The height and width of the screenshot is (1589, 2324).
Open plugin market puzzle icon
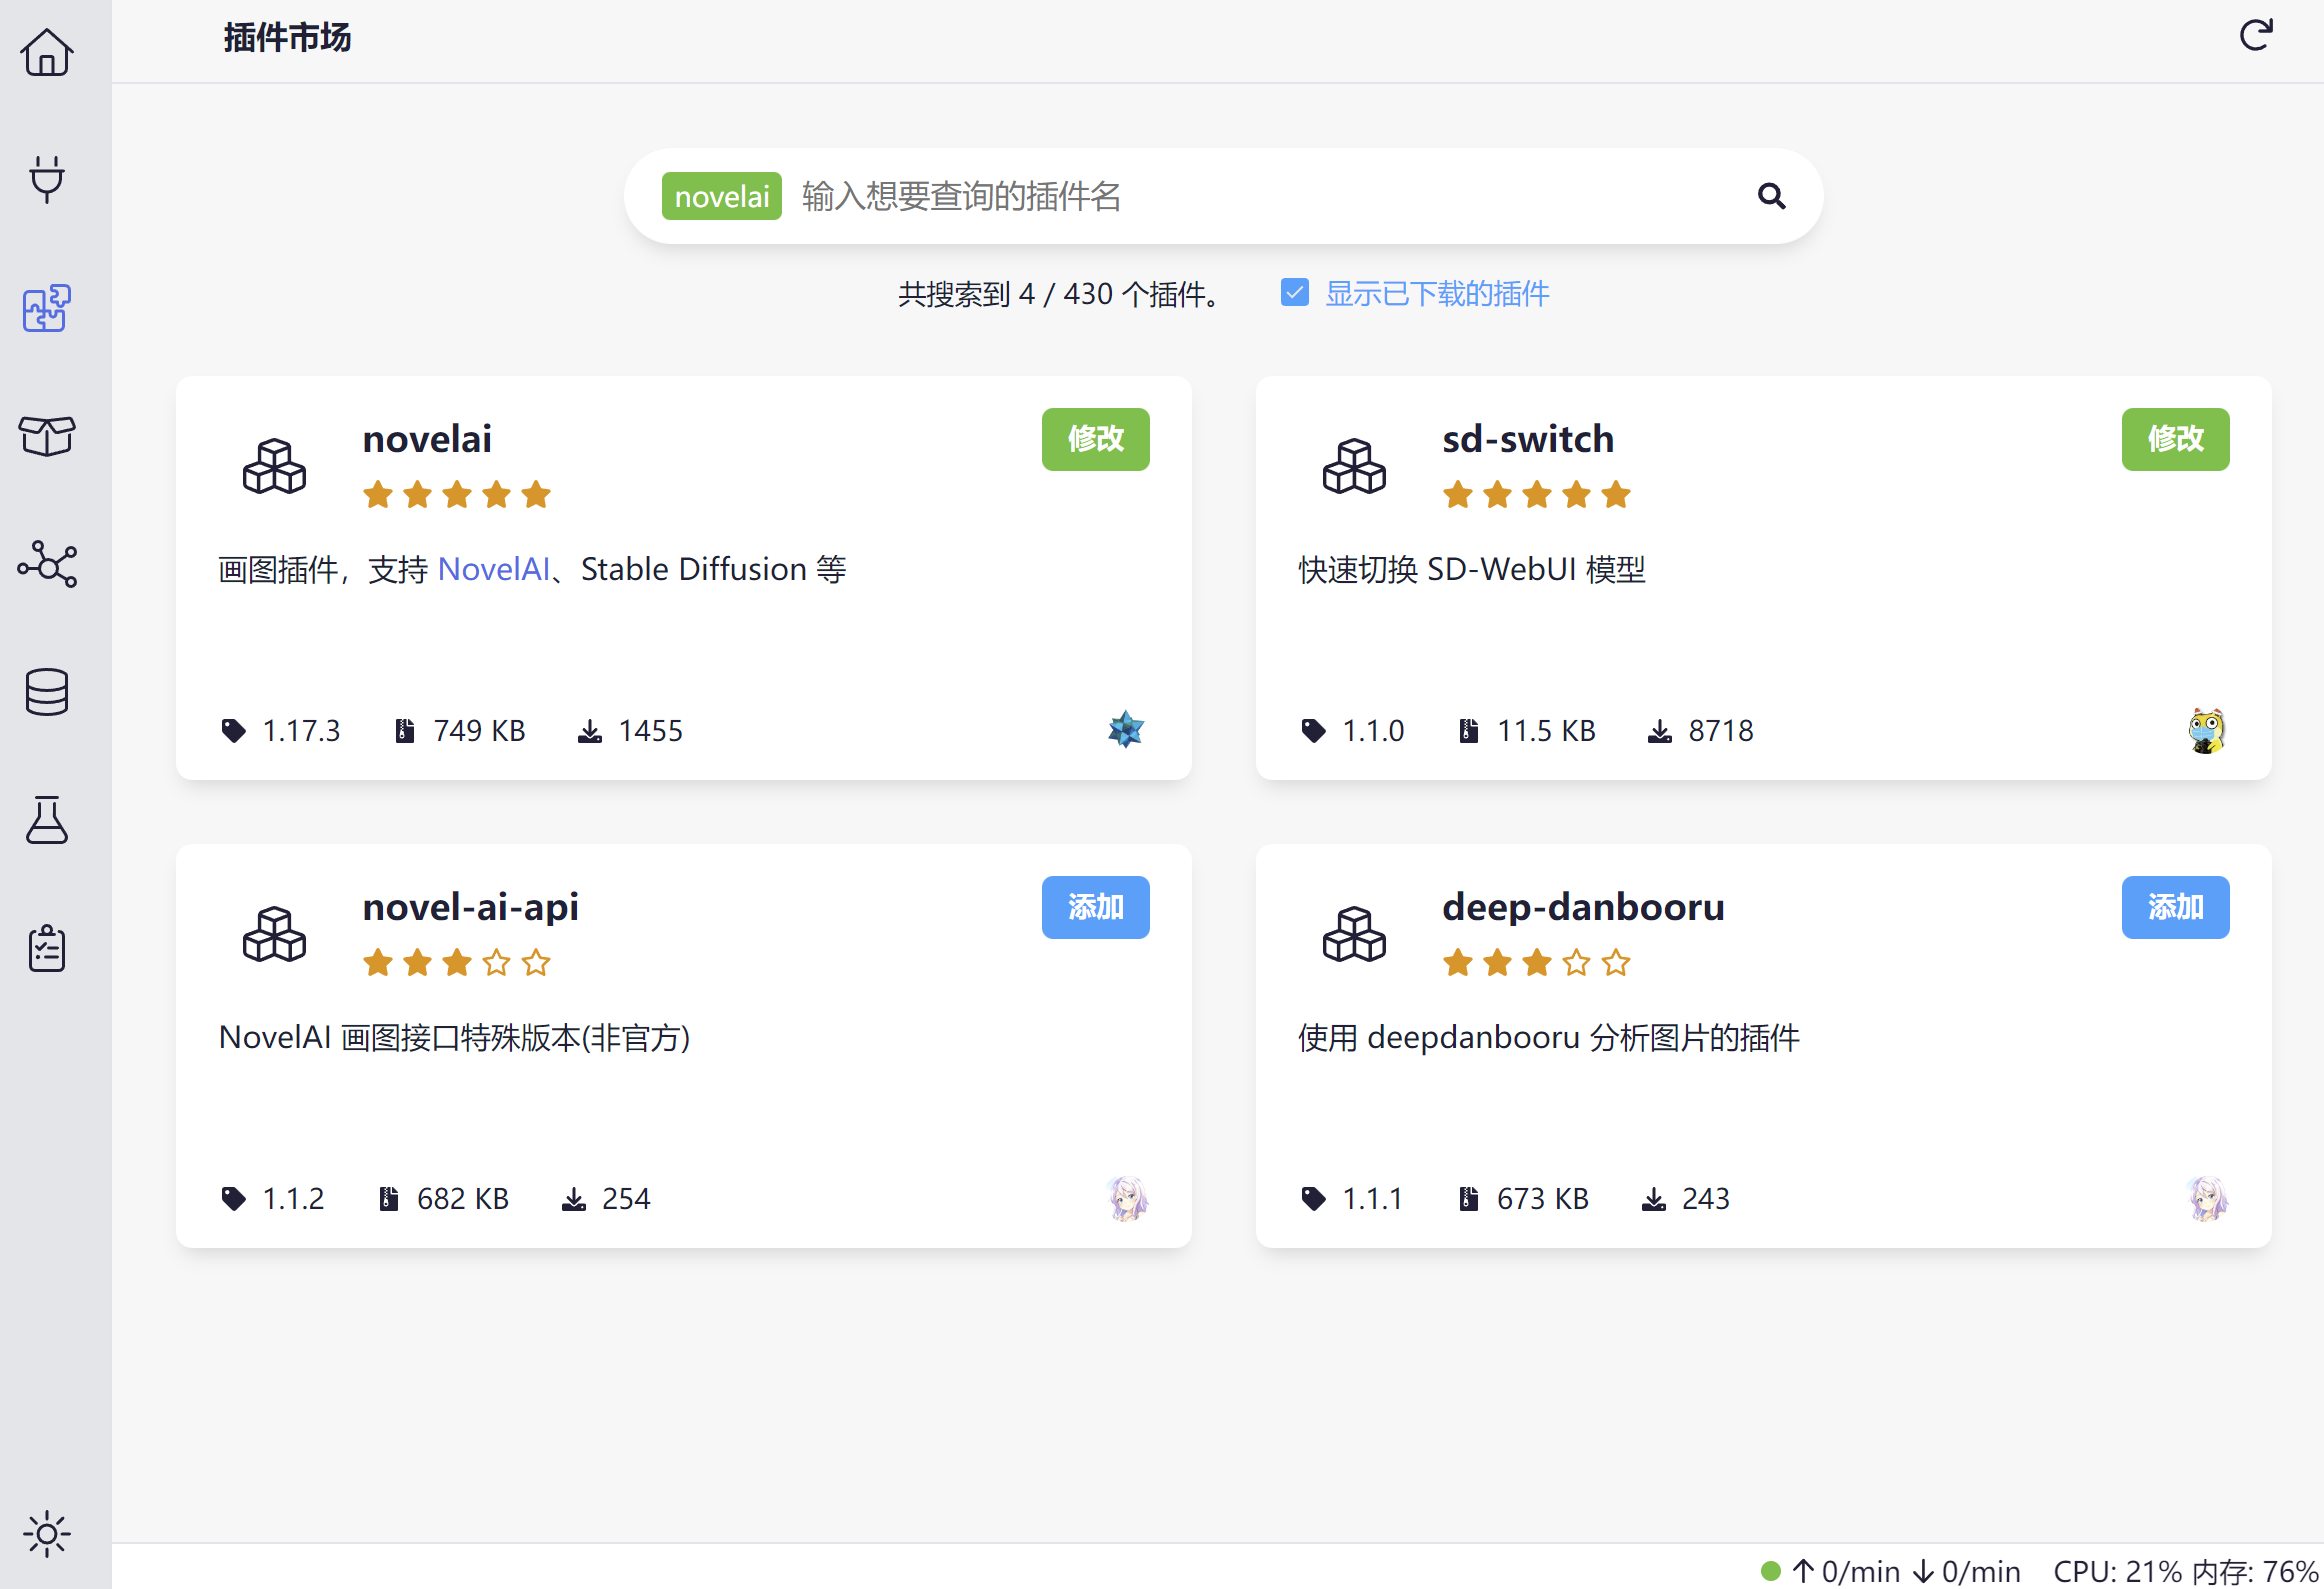47,308
